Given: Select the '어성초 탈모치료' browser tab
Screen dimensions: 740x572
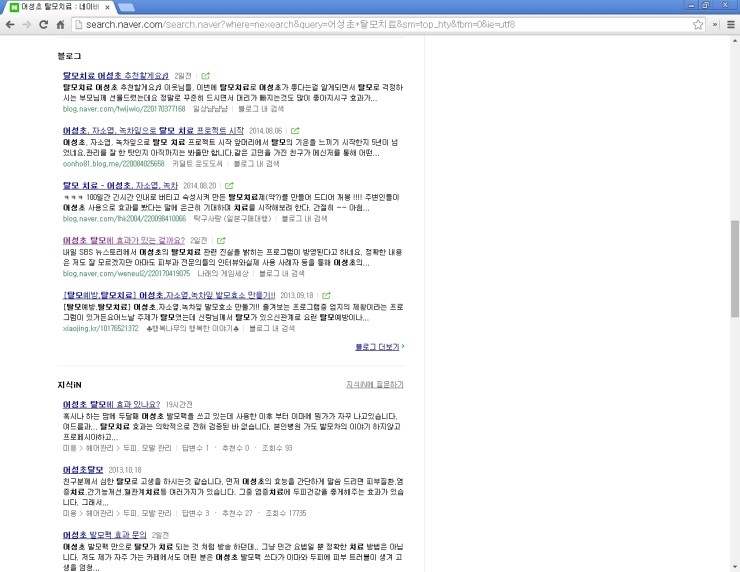Looking at the screenshot, I should [60, 6].
